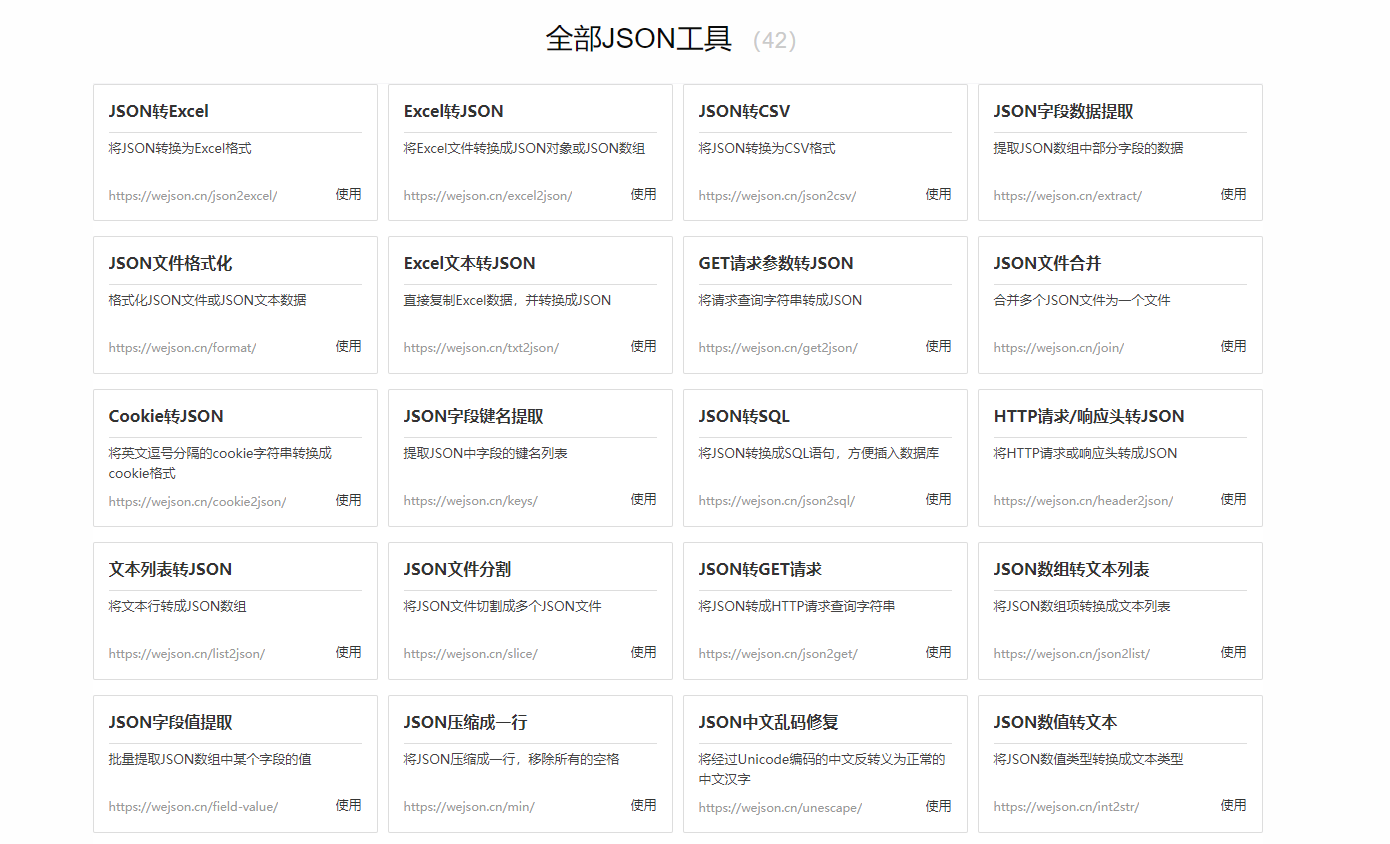
Task: Click 使用 on the JSON转Excel tool
Action: (x=348, y=195)
